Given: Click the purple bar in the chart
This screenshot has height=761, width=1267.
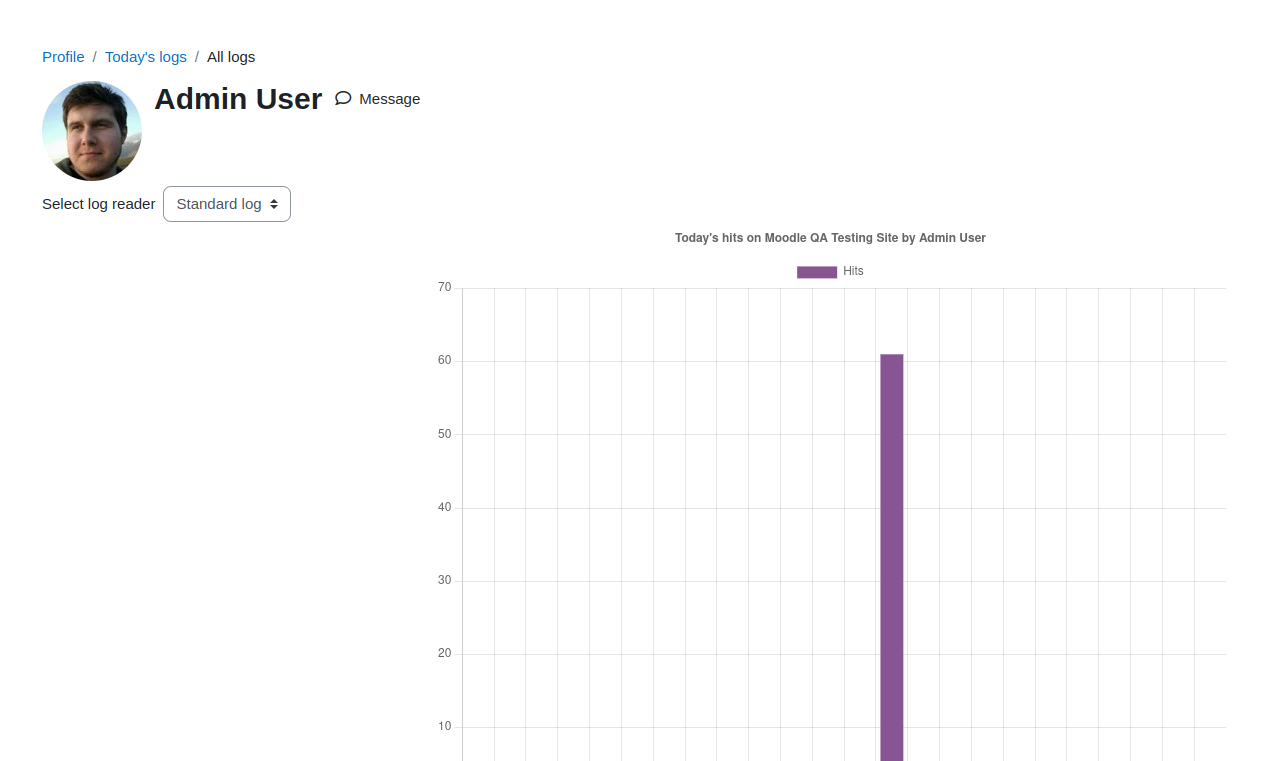Looking at the screenshot, I should click(892, 557).
